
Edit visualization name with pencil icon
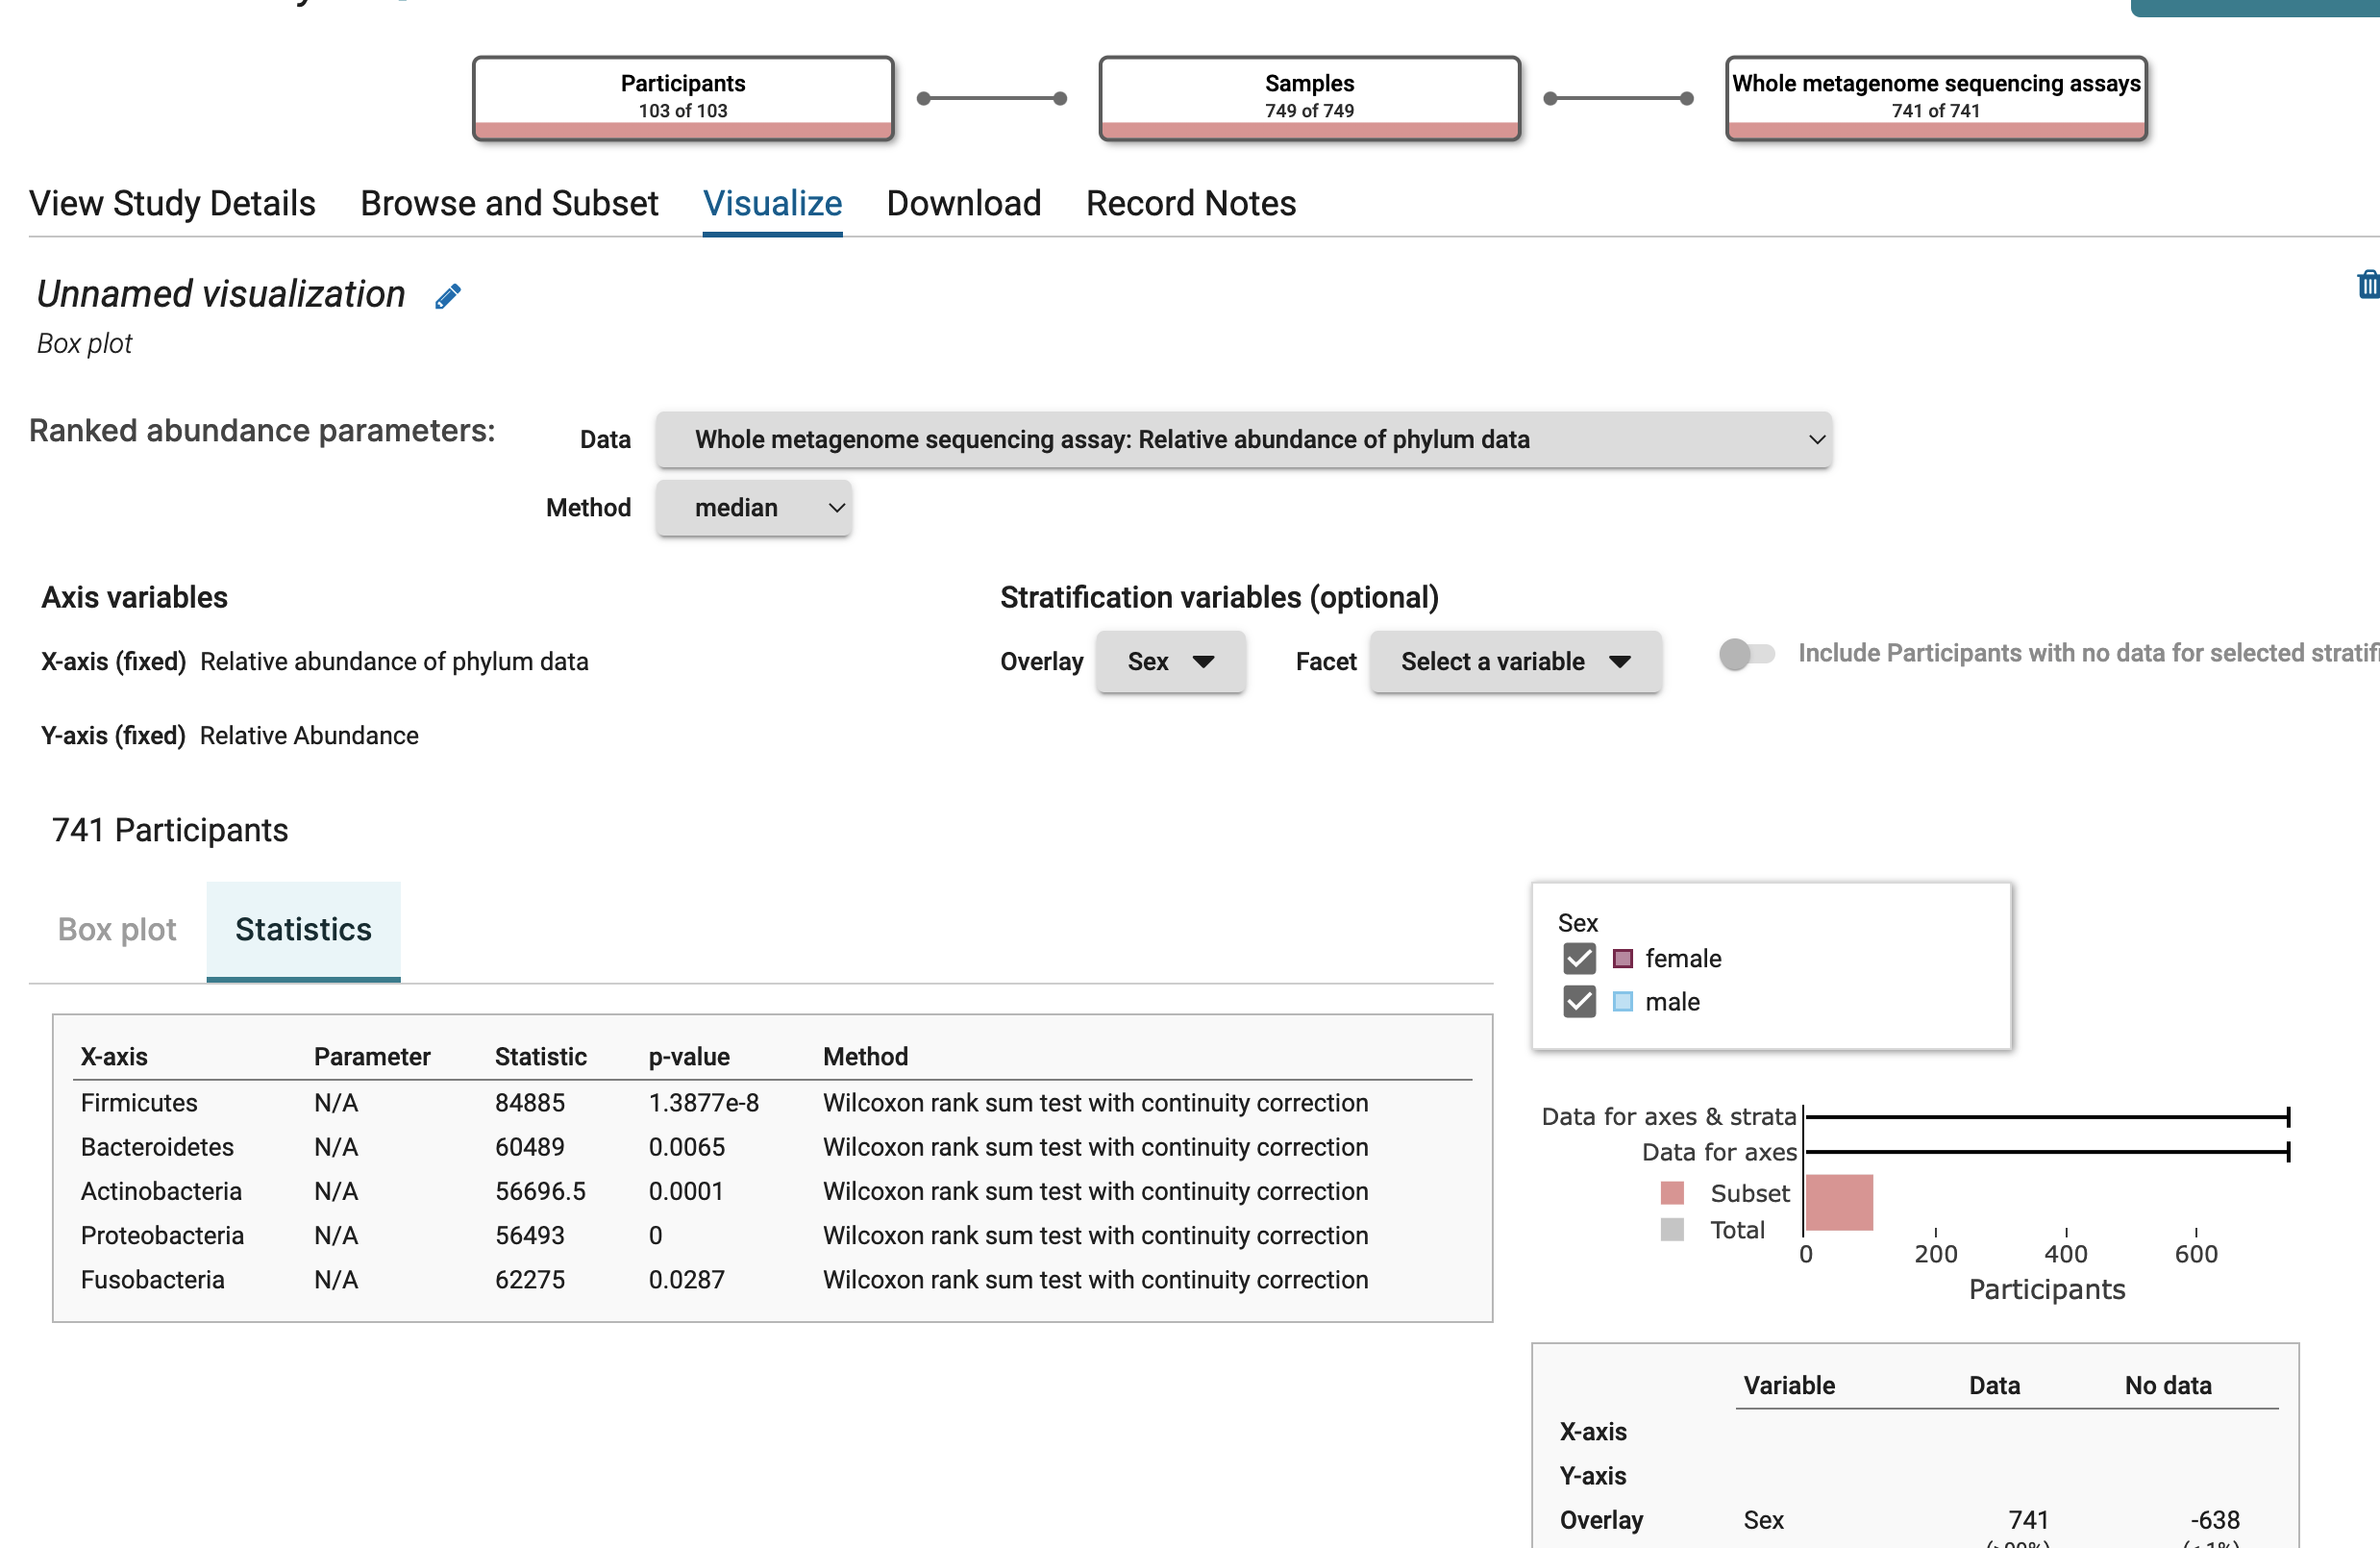click(448, 296)
